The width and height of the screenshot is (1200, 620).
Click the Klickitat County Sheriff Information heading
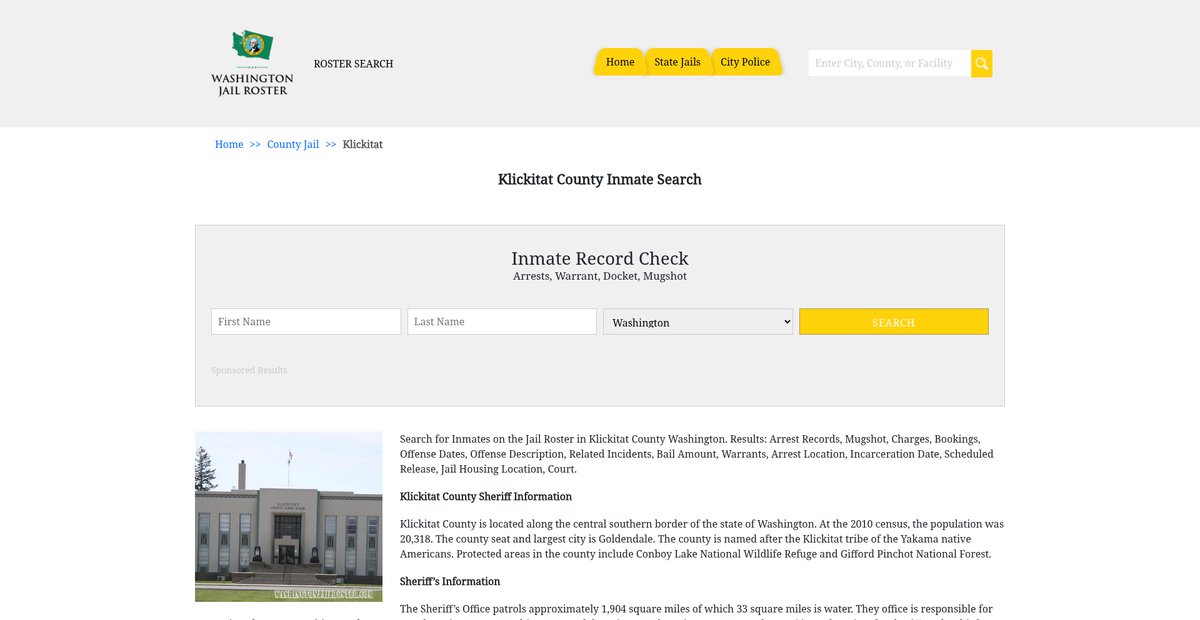point(486,497)
